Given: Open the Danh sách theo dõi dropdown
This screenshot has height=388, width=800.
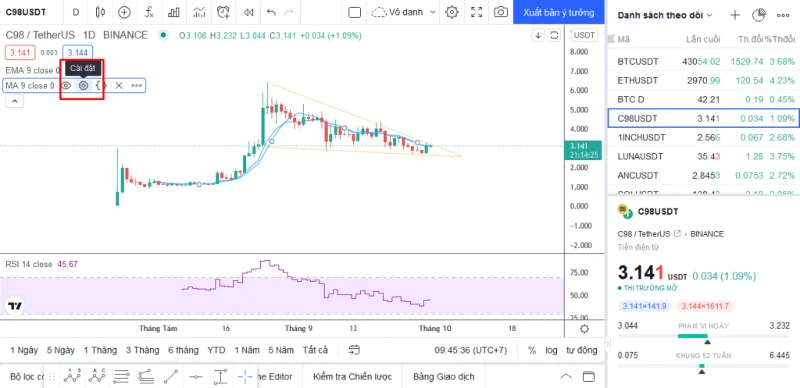Looking at the screenshot, I should (x=665, y=15).
